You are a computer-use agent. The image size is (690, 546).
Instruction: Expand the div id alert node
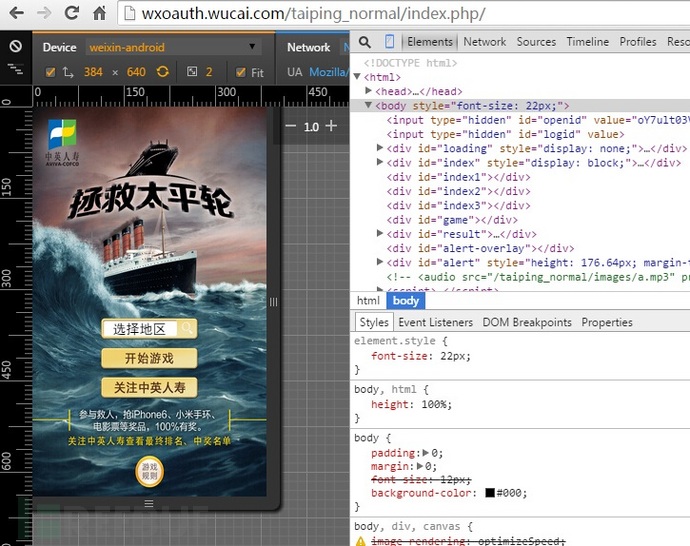(x=380, y=262)
